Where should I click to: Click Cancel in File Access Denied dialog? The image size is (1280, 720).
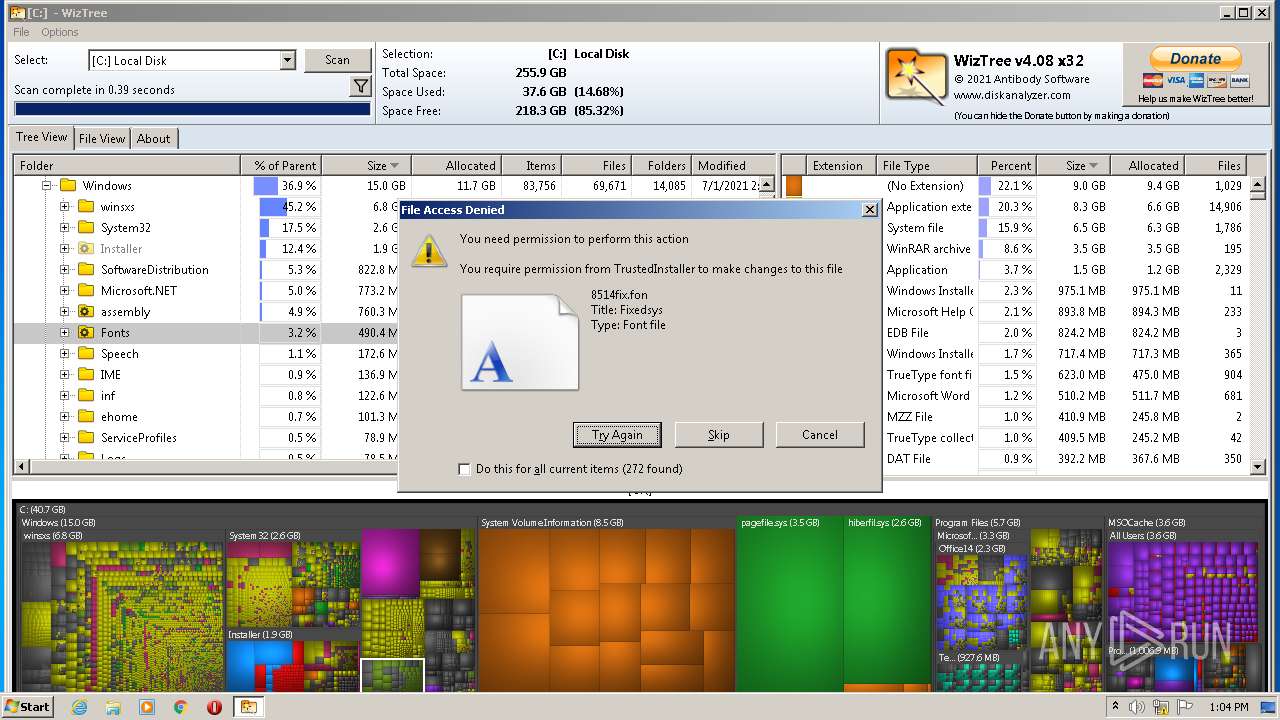820,435
